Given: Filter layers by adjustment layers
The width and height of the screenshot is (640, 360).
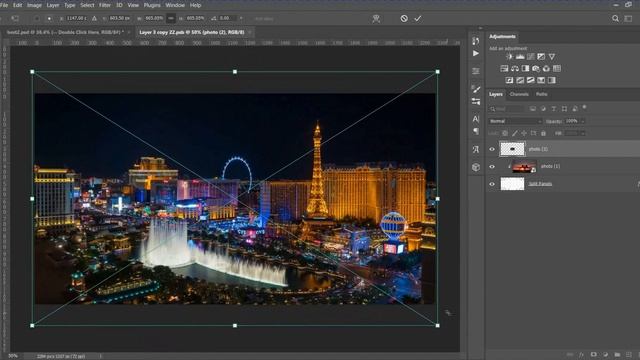Looking at the screenshot, I should click(x=543, y=109).
